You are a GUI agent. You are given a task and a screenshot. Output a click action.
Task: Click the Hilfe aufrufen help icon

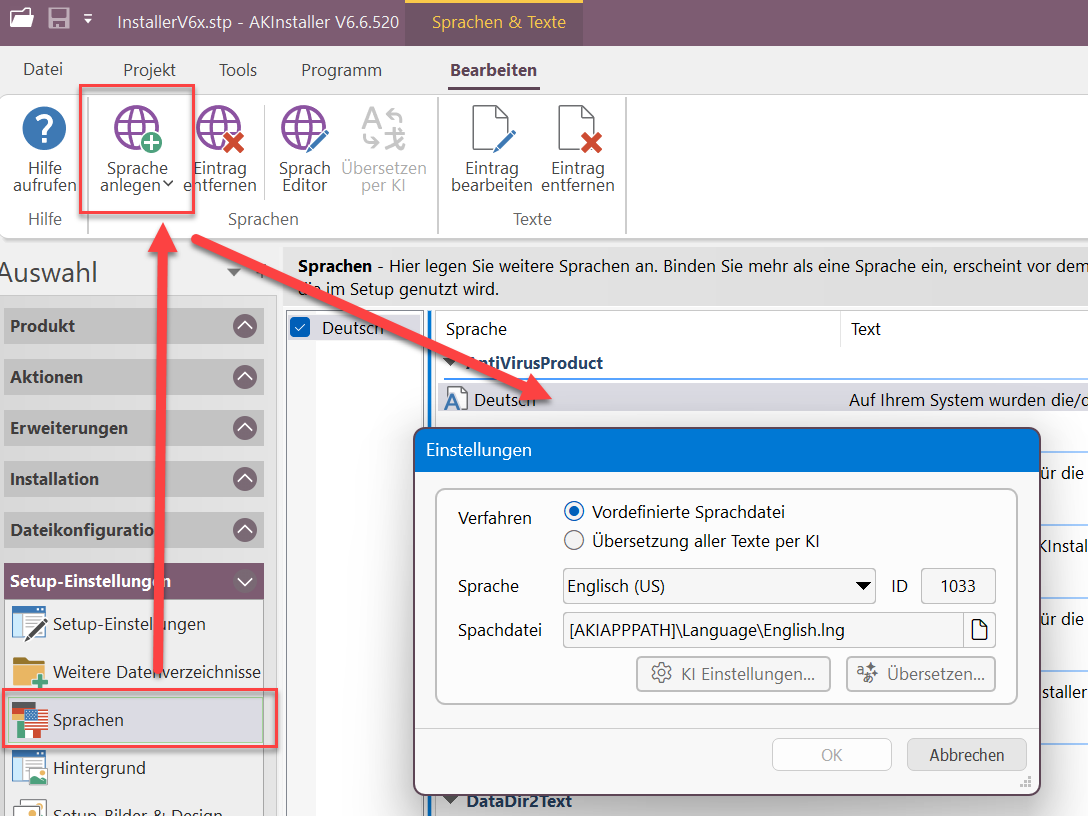[44, 128]
